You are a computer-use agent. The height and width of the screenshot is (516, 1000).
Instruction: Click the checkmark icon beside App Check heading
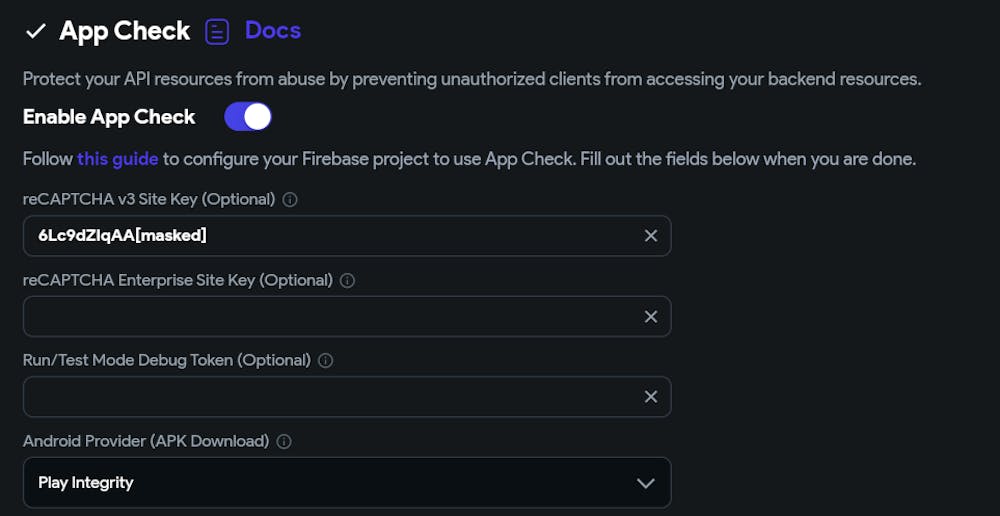pos(35,31)
